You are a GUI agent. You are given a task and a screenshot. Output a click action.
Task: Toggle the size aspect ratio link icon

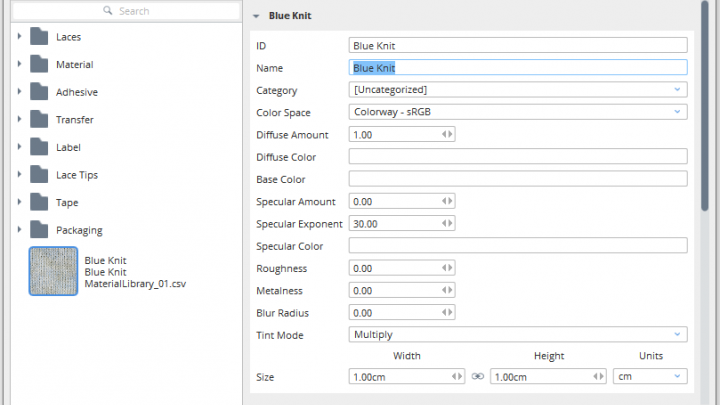click(x=477, y=377)
